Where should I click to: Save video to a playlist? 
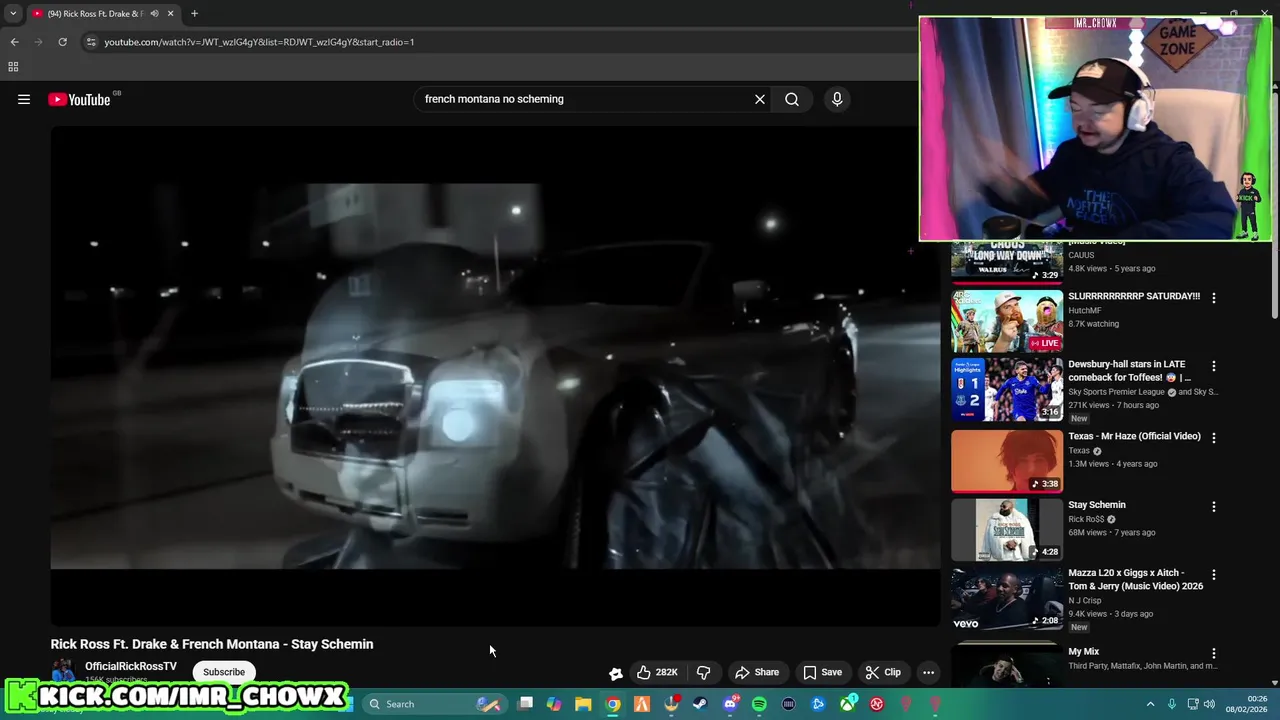(823, 672)
